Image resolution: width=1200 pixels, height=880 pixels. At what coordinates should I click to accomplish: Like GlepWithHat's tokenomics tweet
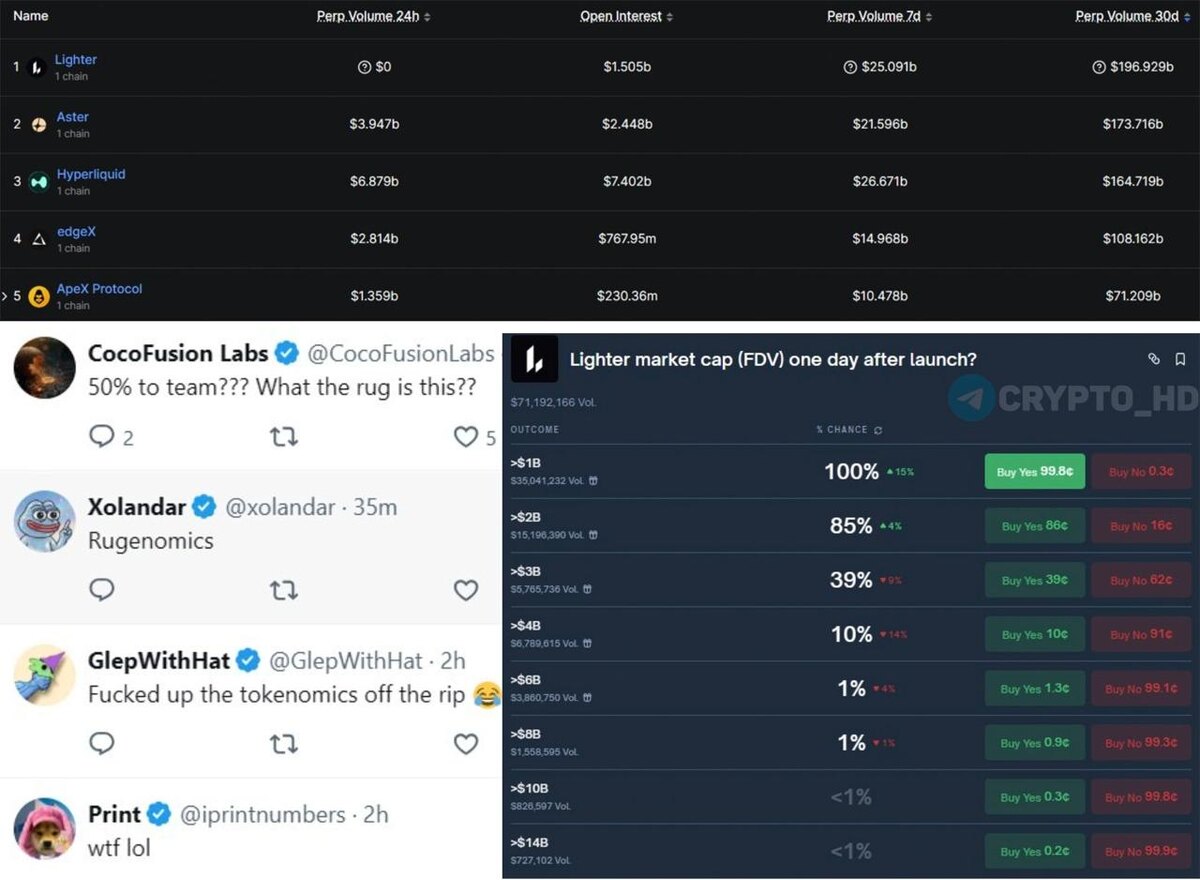[x=466, y=744]
